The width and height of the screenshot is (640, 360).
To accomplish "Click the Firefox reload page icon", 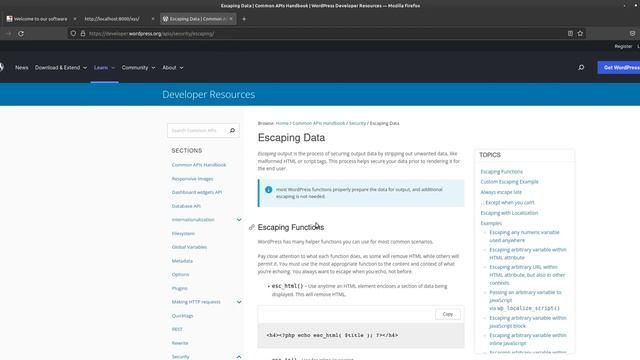I will coord(21,33).
